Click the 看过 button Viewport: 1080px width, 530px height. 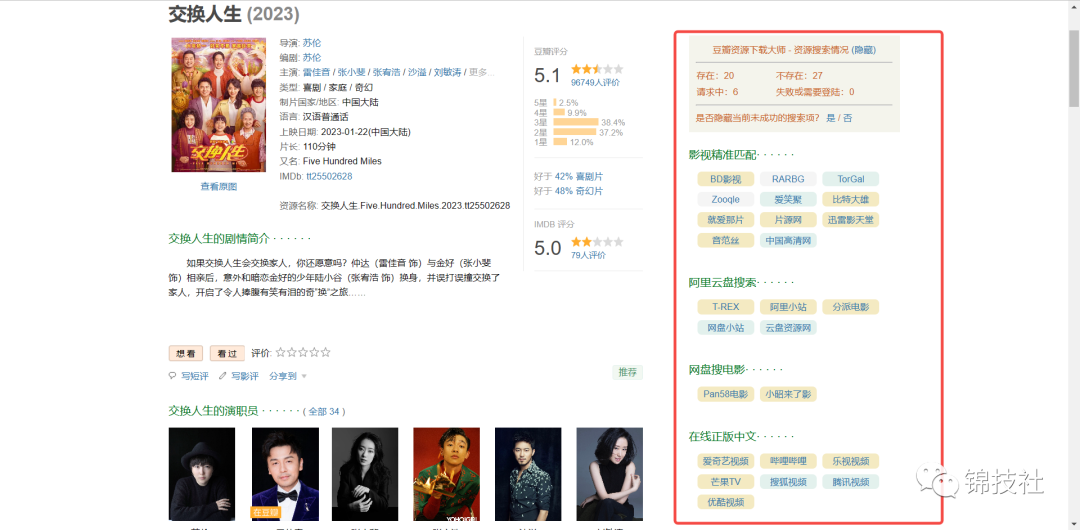227,354
